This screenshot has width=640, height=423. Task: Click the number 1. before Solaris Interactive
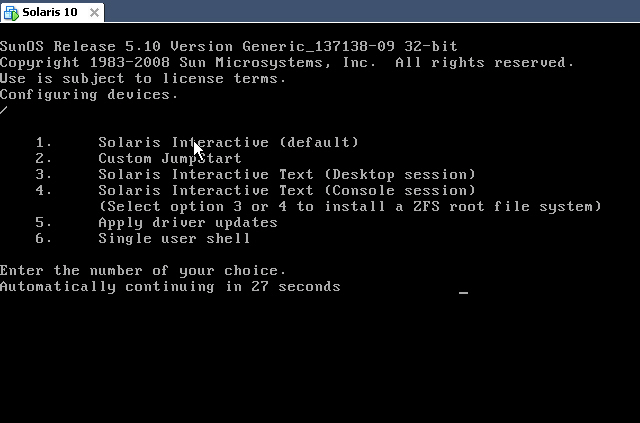[43, 142]
